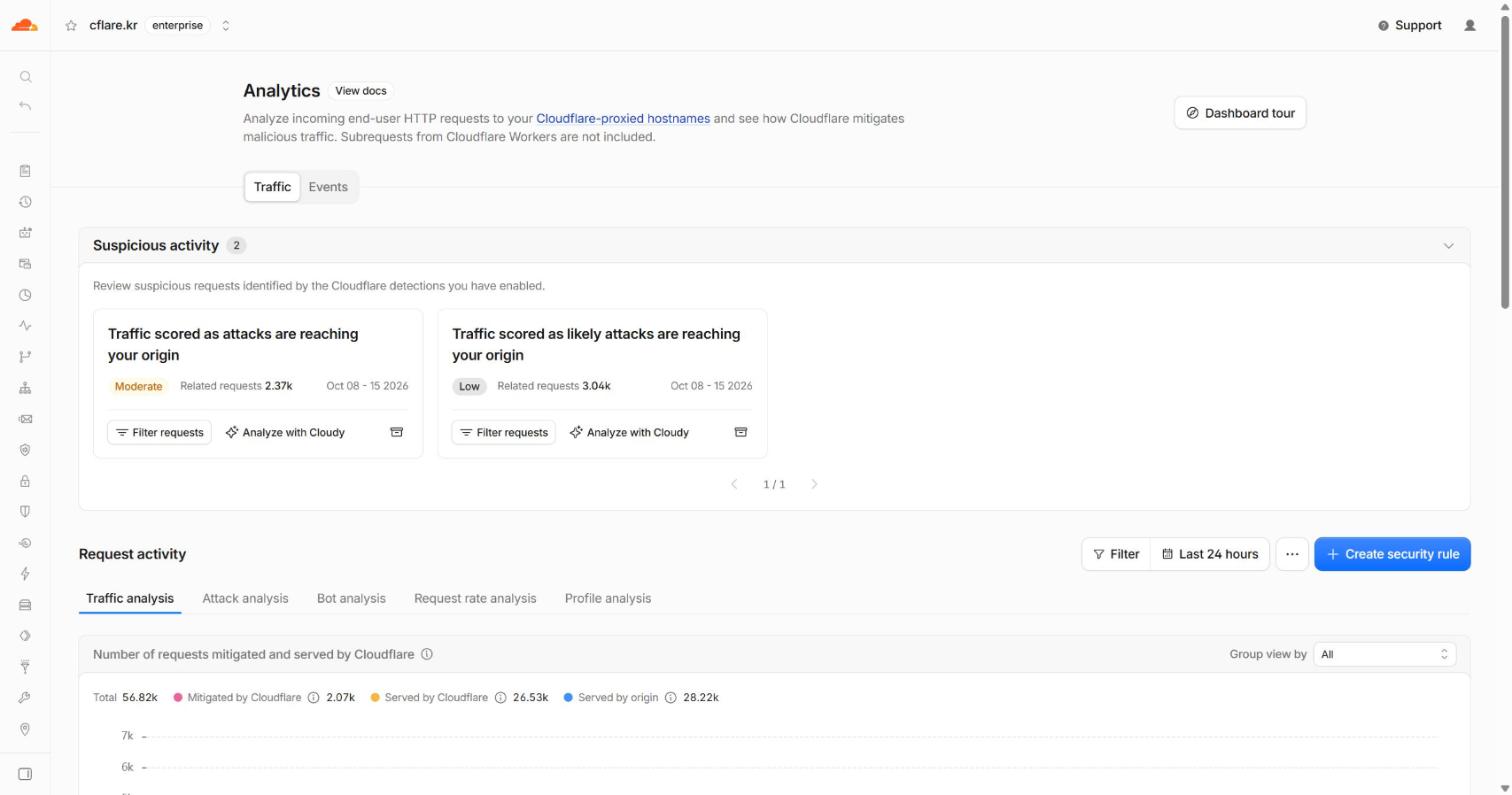Show info for Mitigated by Cloudflare
The width and height of the screenshot is (1512, 795).
pos(313,698)
